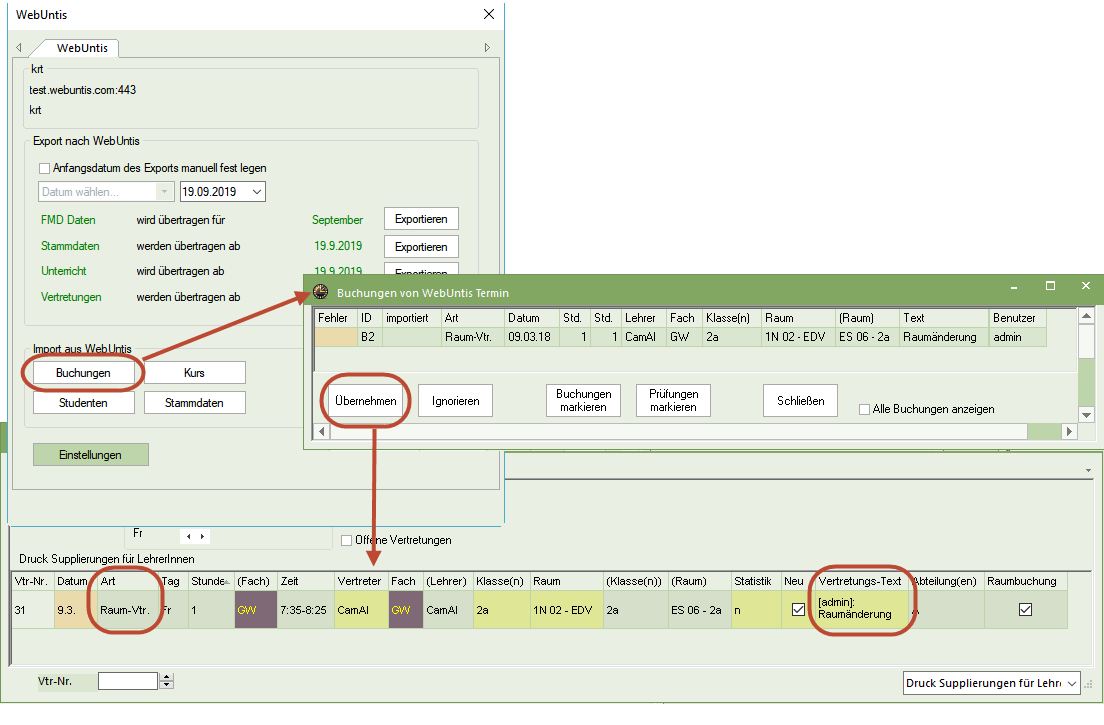This screenshot has height=725, width=1104.
Task: Click the Stammdaten import button
Action: (194, 403)
